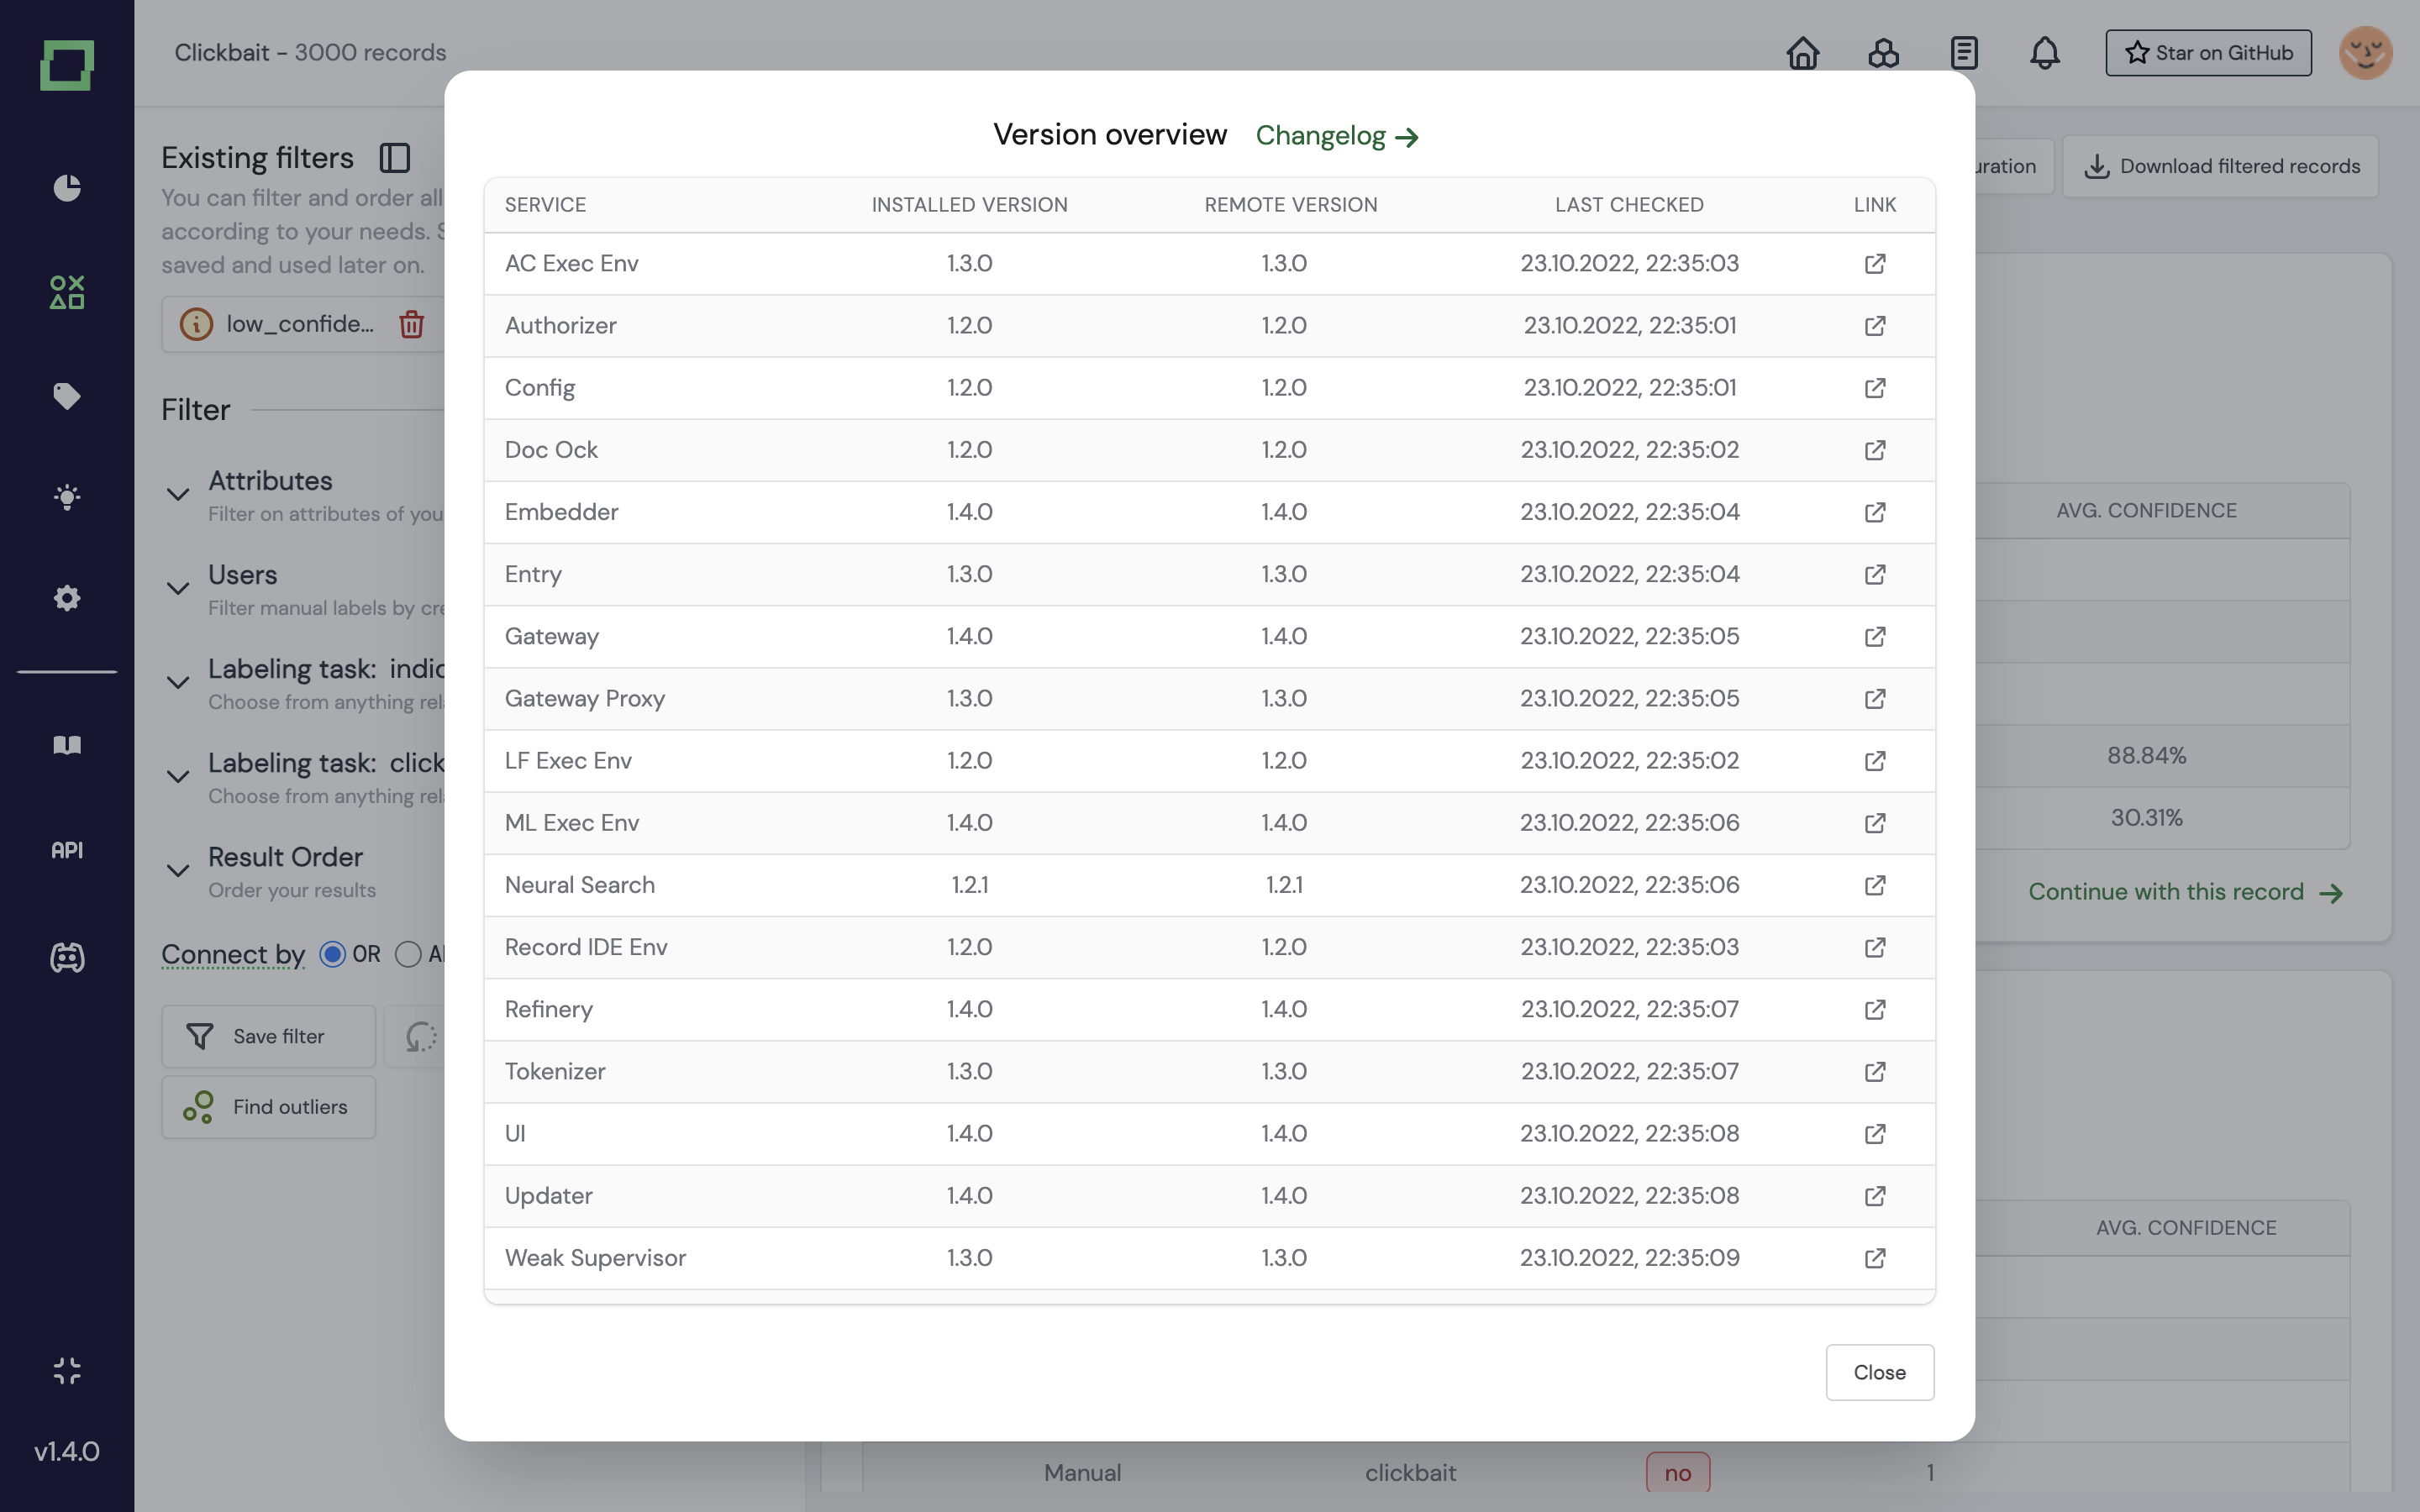The width and height of the screenshot is (2420, 1512).
Task: Expand the Result Order section
Action: coord(178,870)
